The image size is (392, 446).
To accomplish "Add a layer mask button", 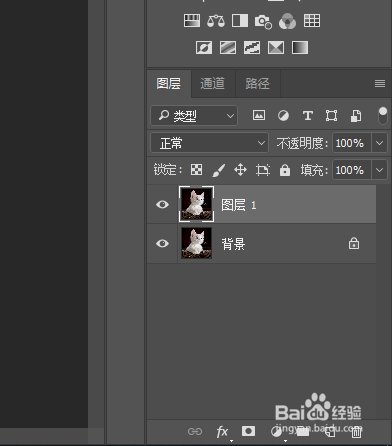I will pos(248,431).
